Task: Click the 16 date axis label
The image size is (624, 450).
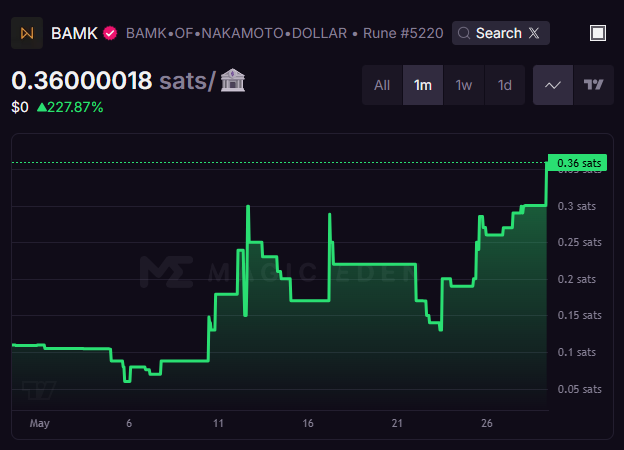Action: (x=308, y=423)
